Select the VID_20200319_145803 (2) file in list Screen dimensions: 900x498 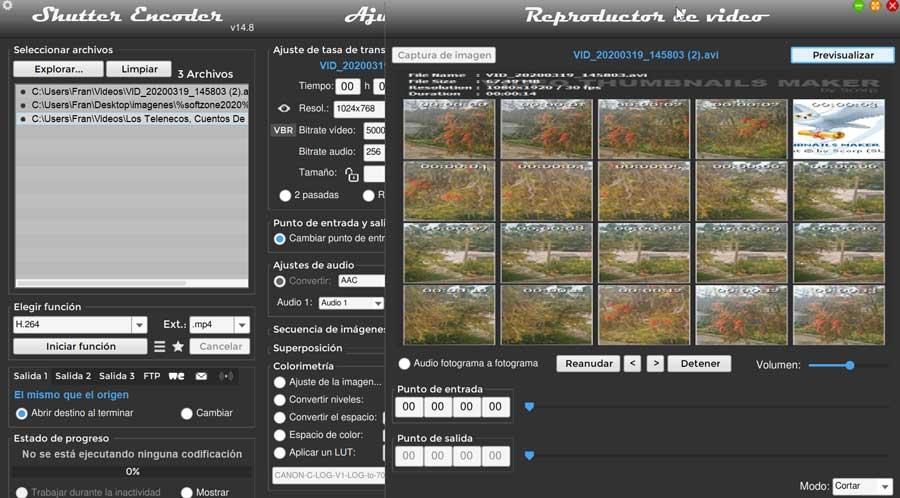132,91
